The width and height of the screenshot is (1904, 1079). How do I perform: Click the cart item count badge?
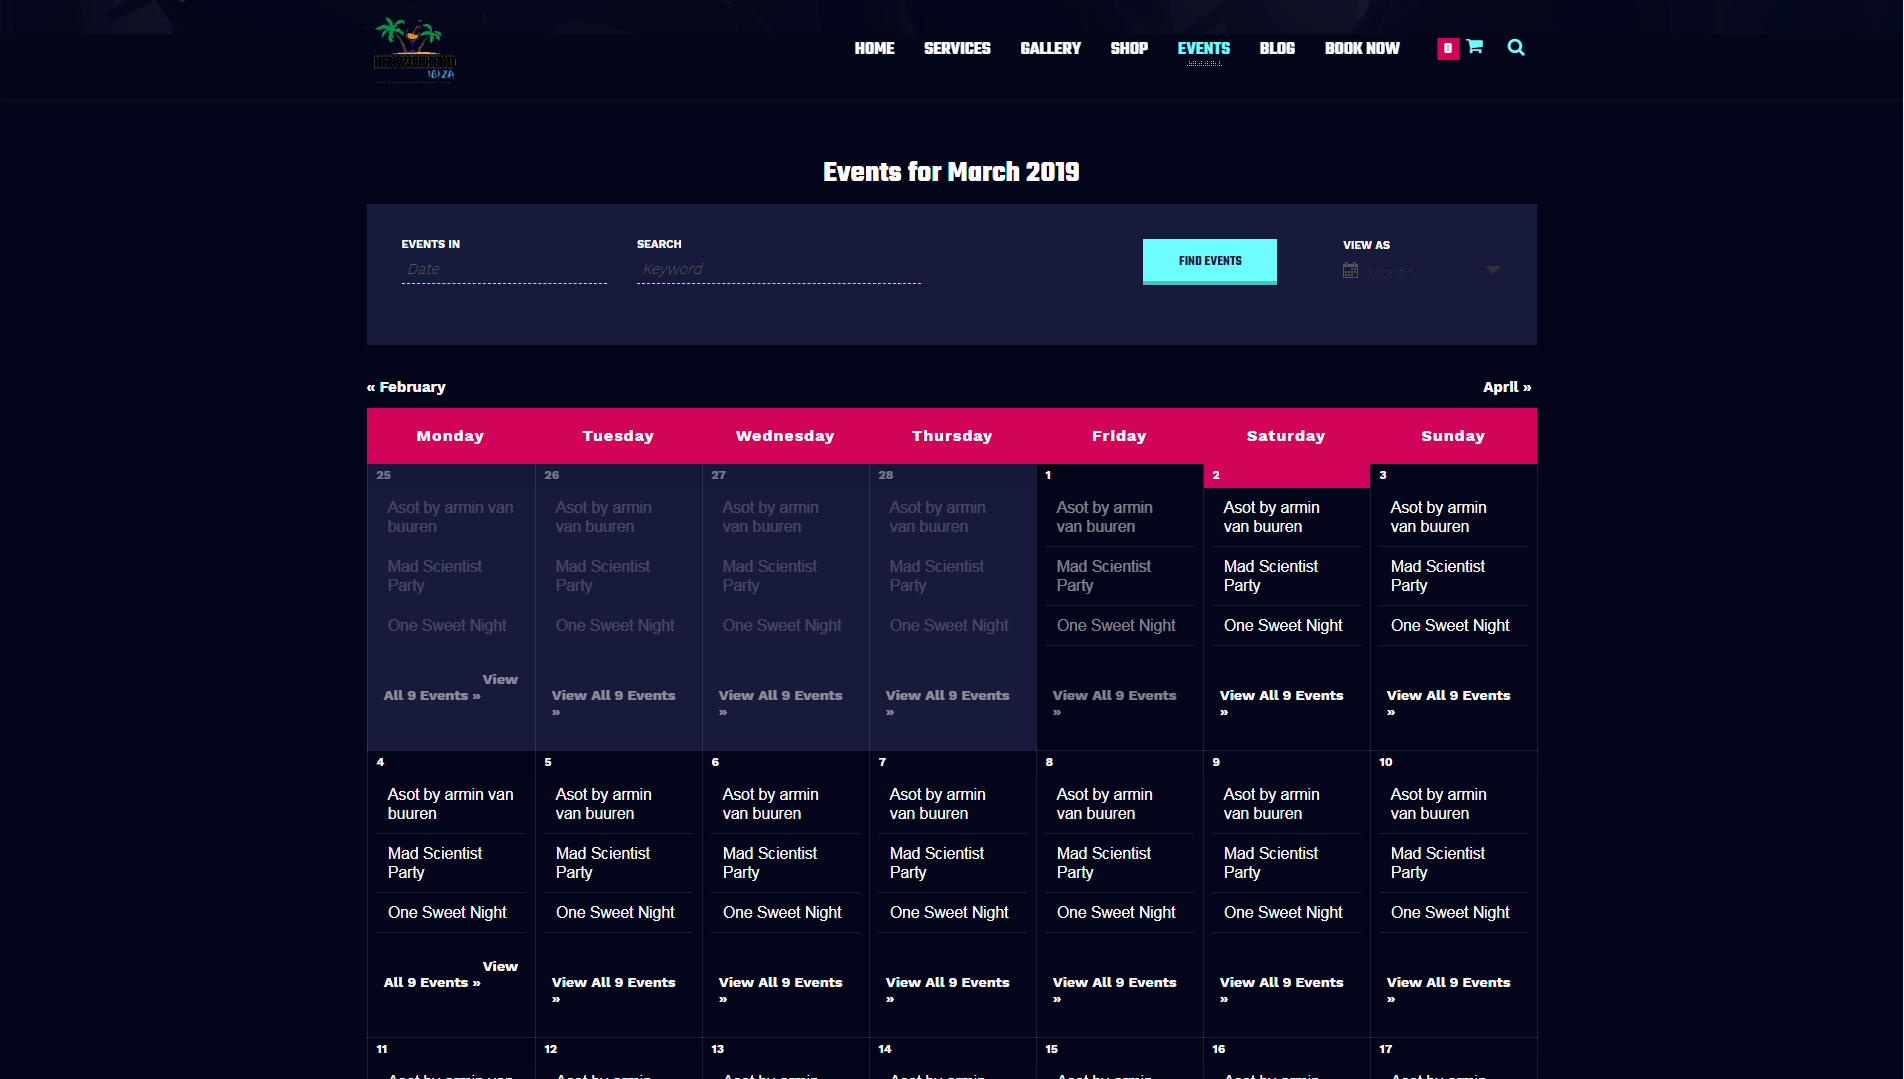pos(1447,48)
